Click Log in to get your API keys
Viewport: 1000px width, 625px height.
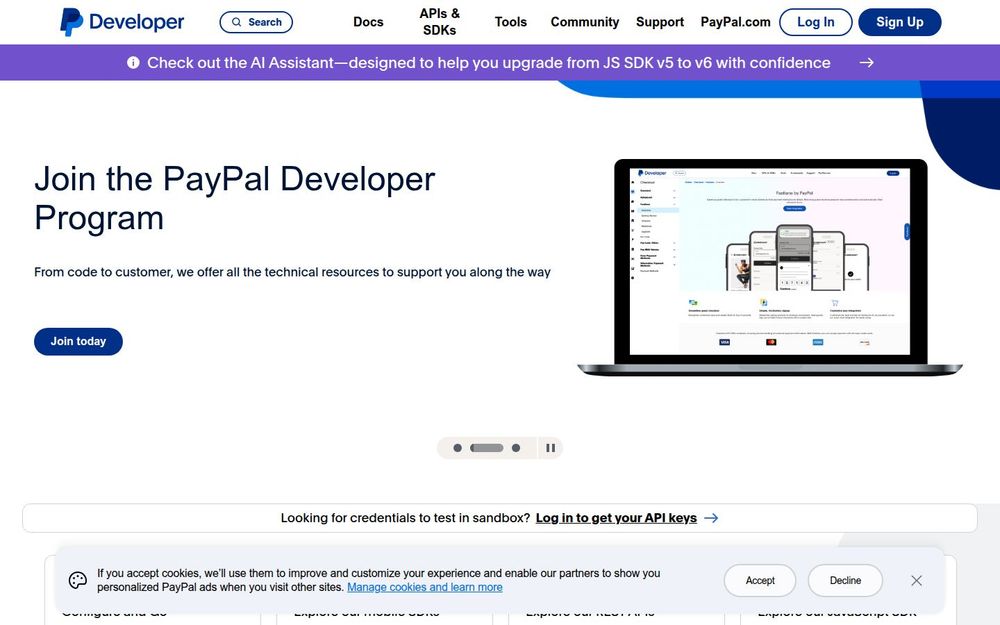pyautogui.click(x=615, y=518)
